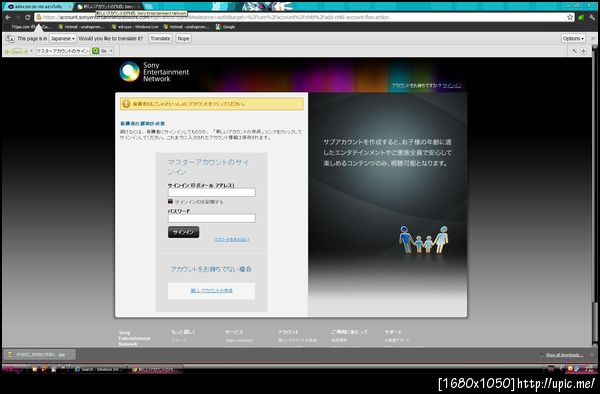Open the translation Options dropdown

pos(573,39)
